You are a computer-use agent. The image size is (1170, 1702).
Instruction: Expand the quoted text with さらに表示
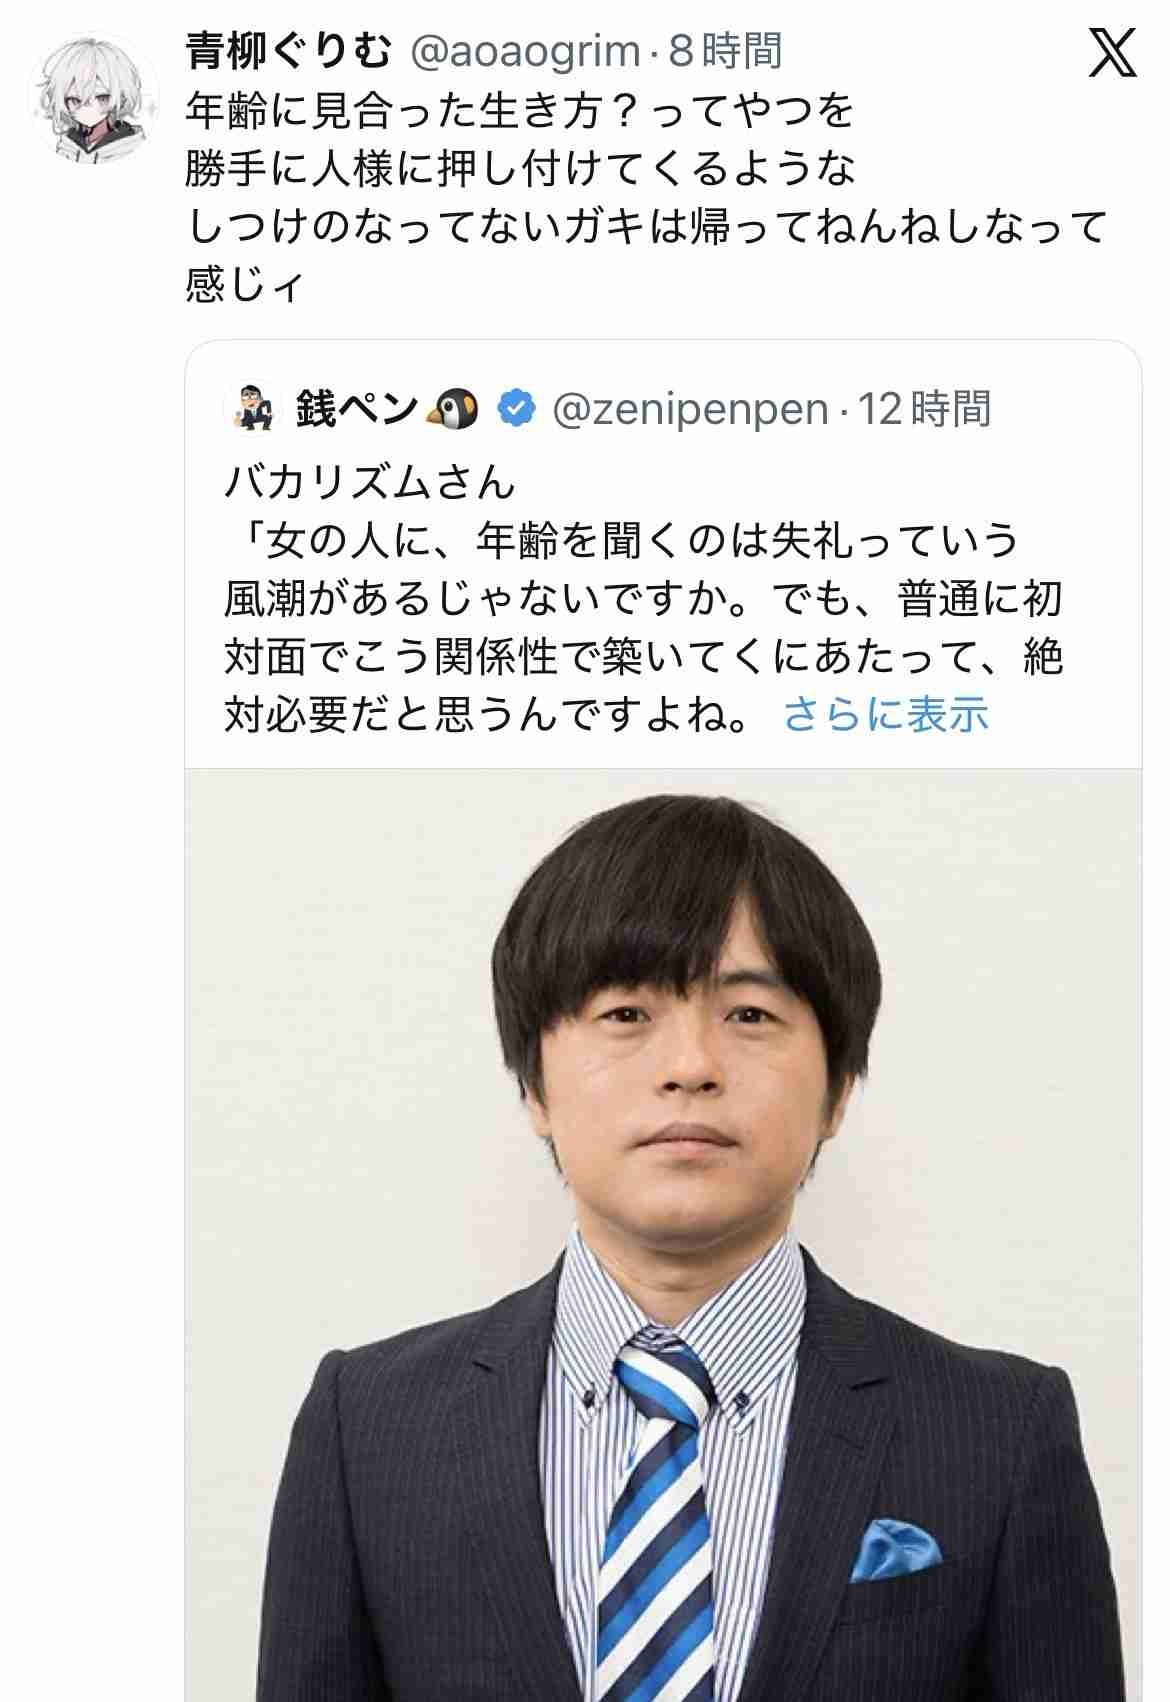coord(886,714)
